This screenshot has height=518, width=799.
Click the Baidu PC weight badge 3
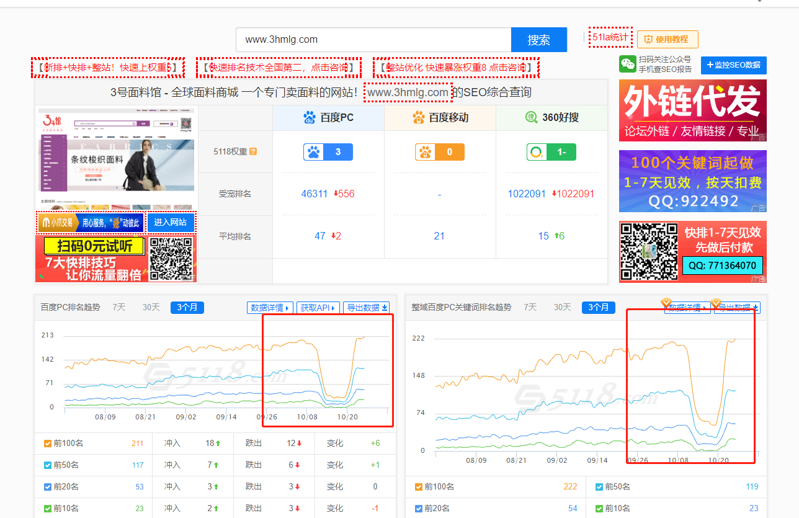tap(328, 152)
